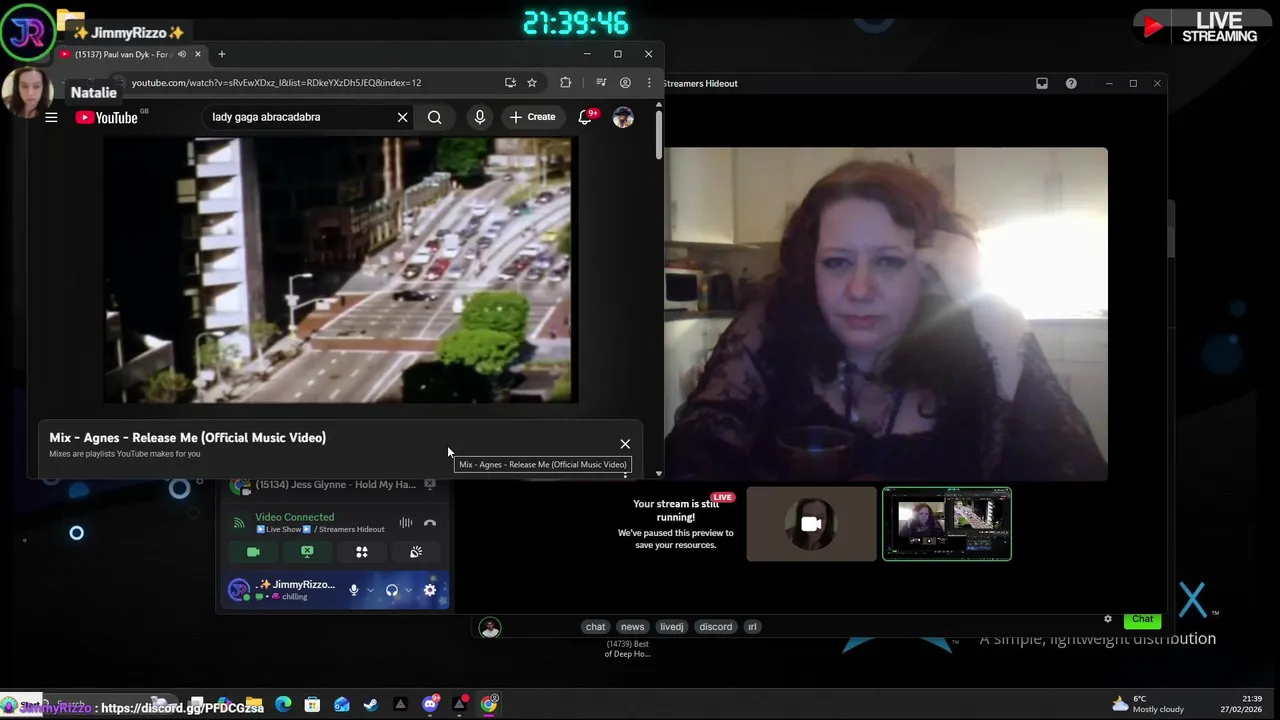The image size is (1280, 720).
Task: Open the Chrome taskbar icon
Action: click(488, 704)
